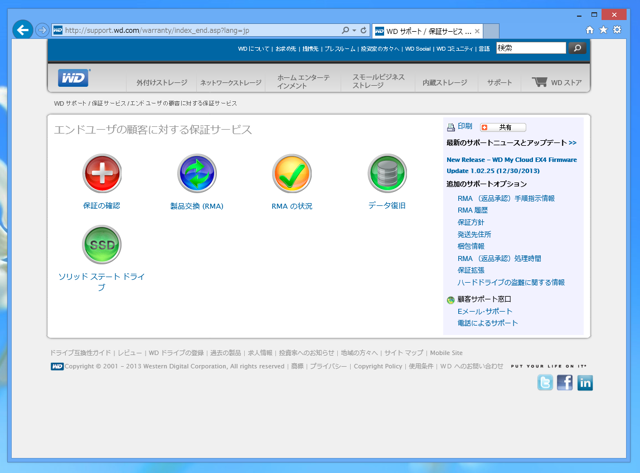The image size is (640, 473).
Task: Open RMA 履歴 link
Action: [x=472, y=210]
